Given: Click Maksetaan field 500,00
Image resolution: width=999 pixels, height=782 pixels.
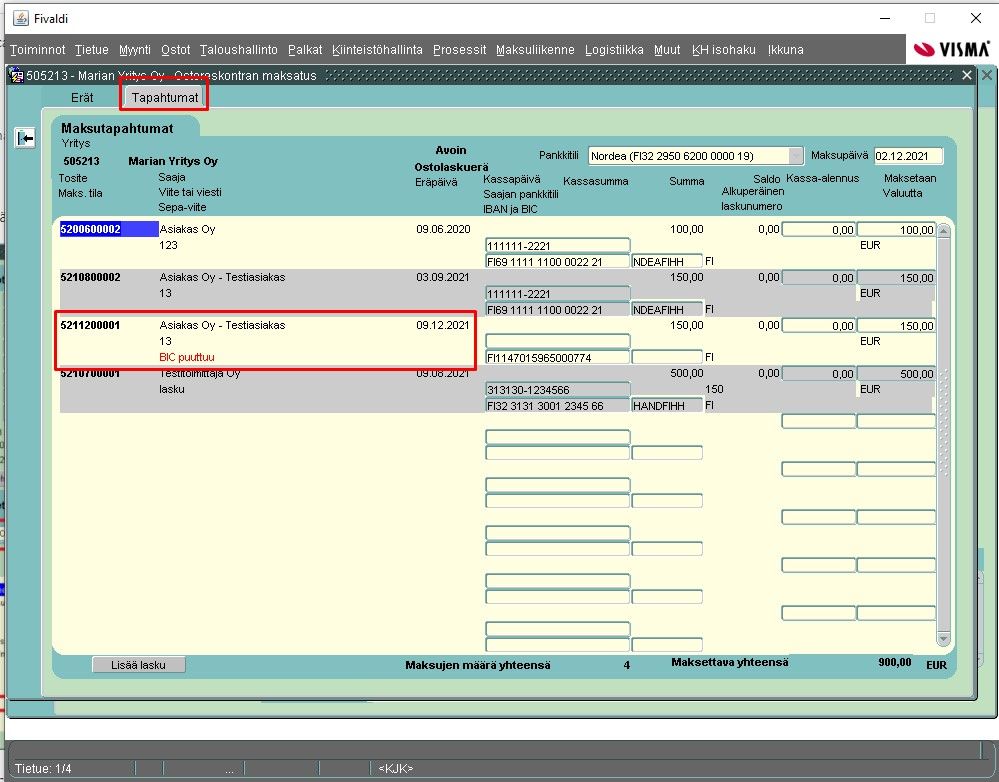Looking at the screenshot, I should [896, 373].
